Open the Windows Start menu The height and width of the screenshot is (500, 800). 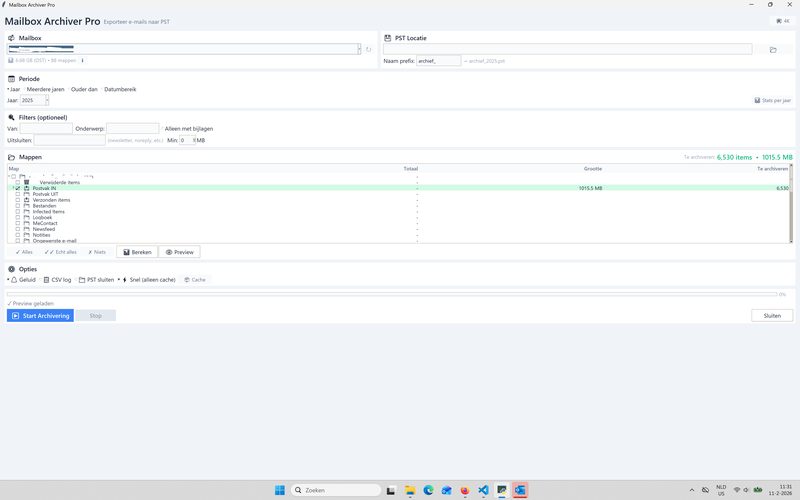[x=280, y=490]
